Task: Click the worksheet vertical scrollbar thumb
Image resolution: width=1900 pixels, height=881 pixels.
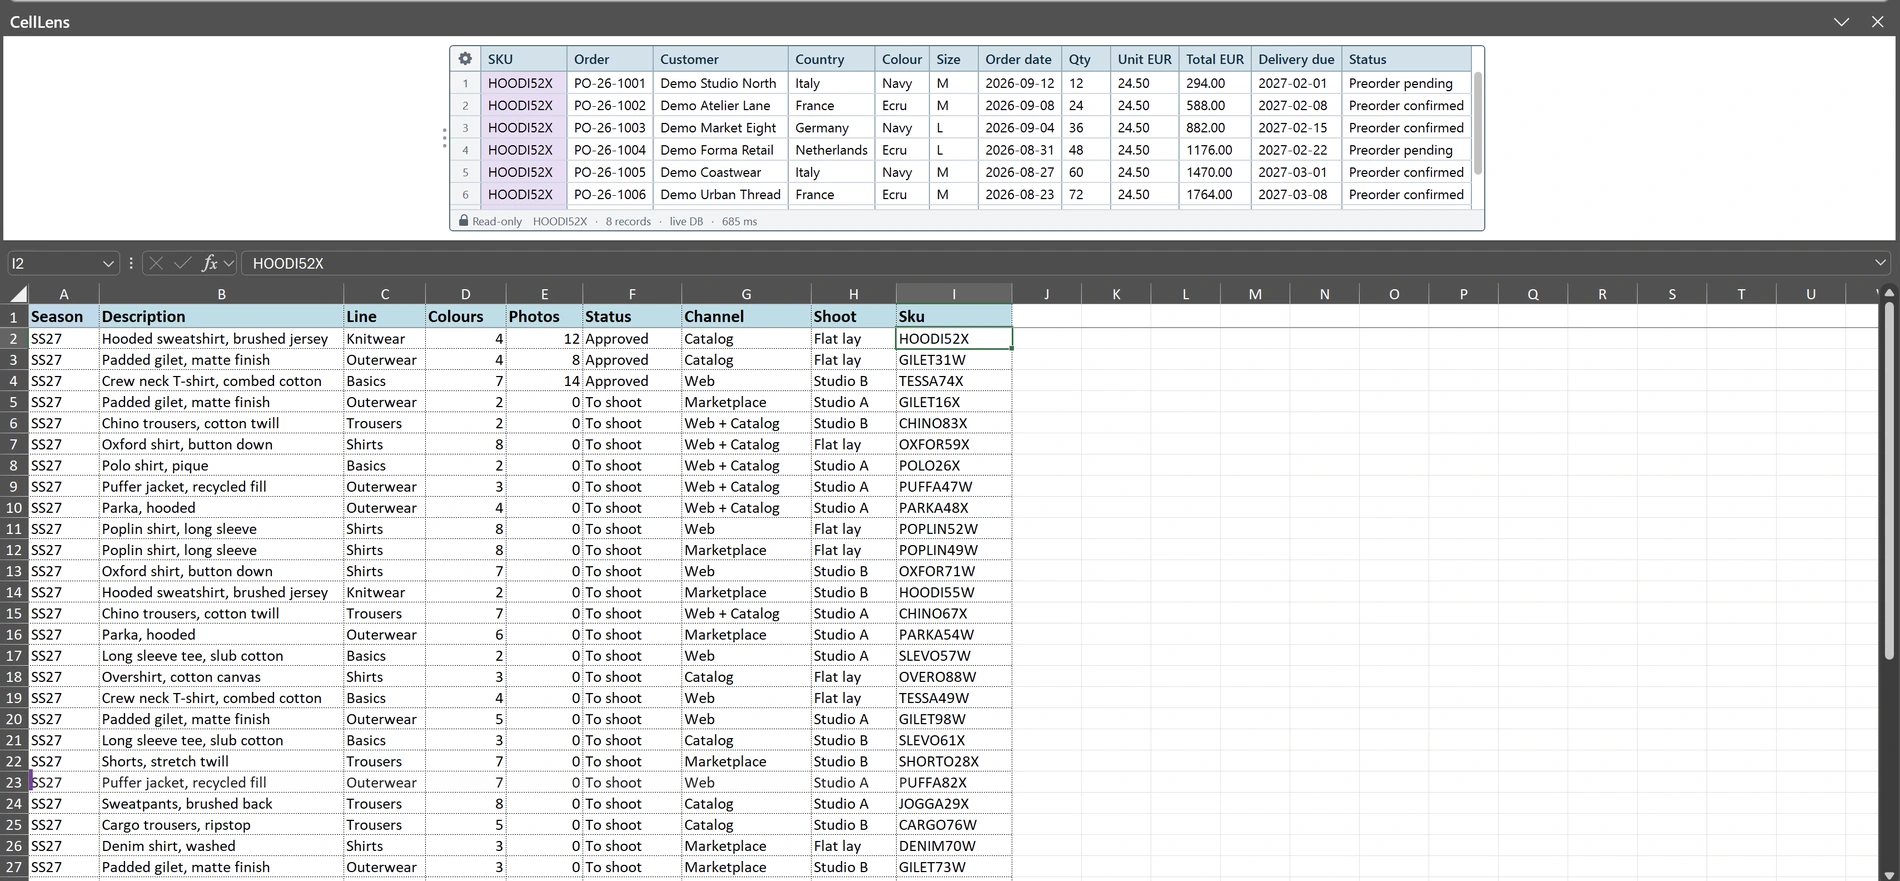Action: coord(1889,480)
